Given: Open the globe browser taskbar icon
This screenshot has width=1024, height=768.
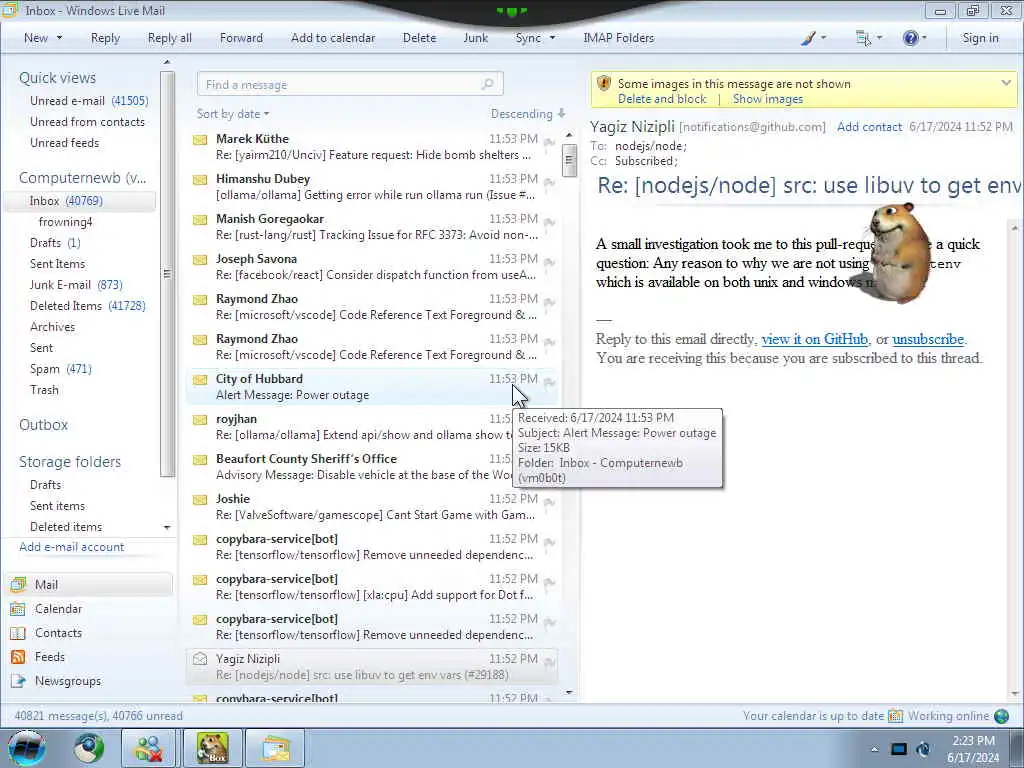Looking at the screenshot, I should point(89,748).
